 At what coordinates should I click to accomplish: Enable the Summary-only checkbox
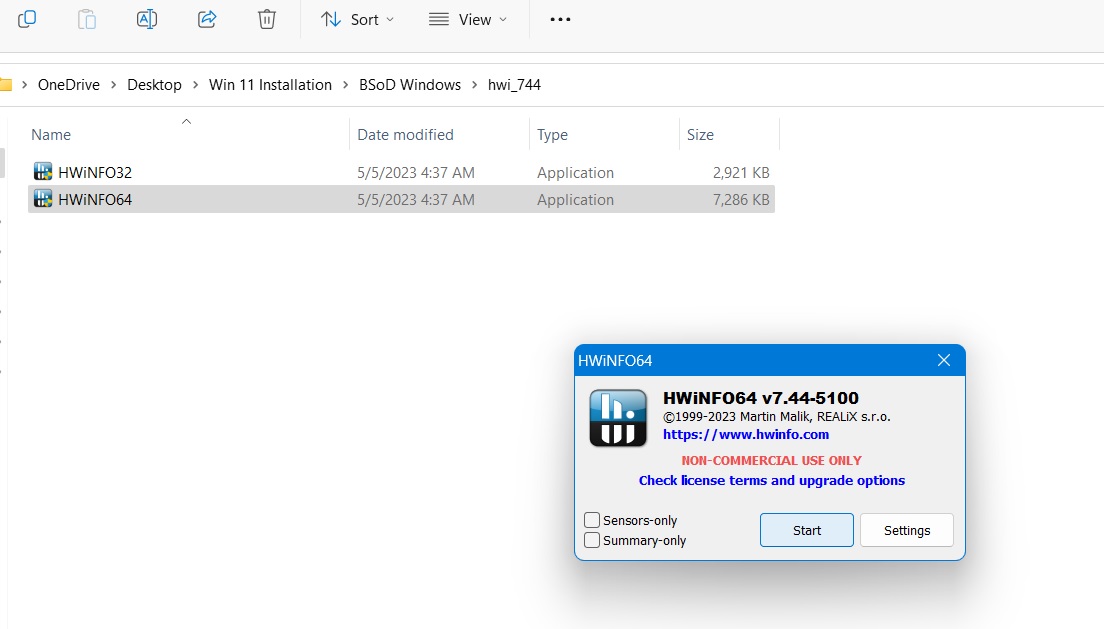(591, 540)
